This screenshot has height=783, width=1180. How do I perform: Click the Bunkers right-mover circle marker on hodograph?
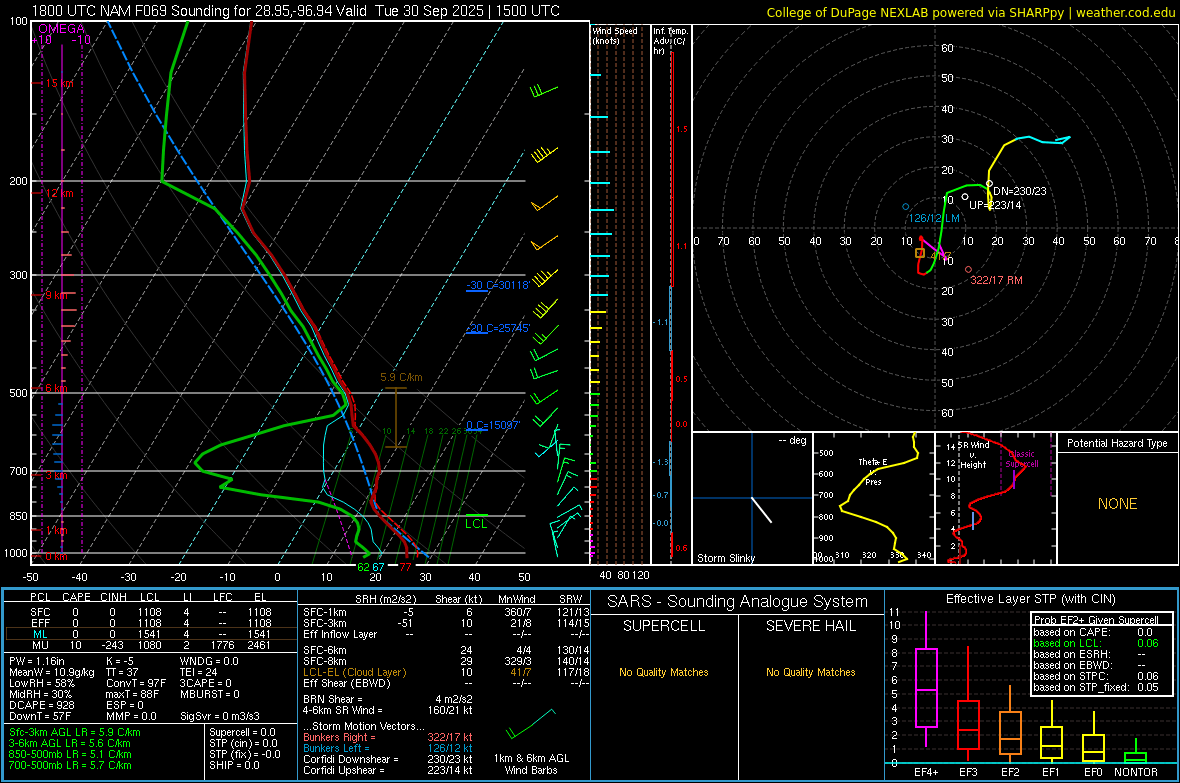pyautogui.click(x=969, y=270)
